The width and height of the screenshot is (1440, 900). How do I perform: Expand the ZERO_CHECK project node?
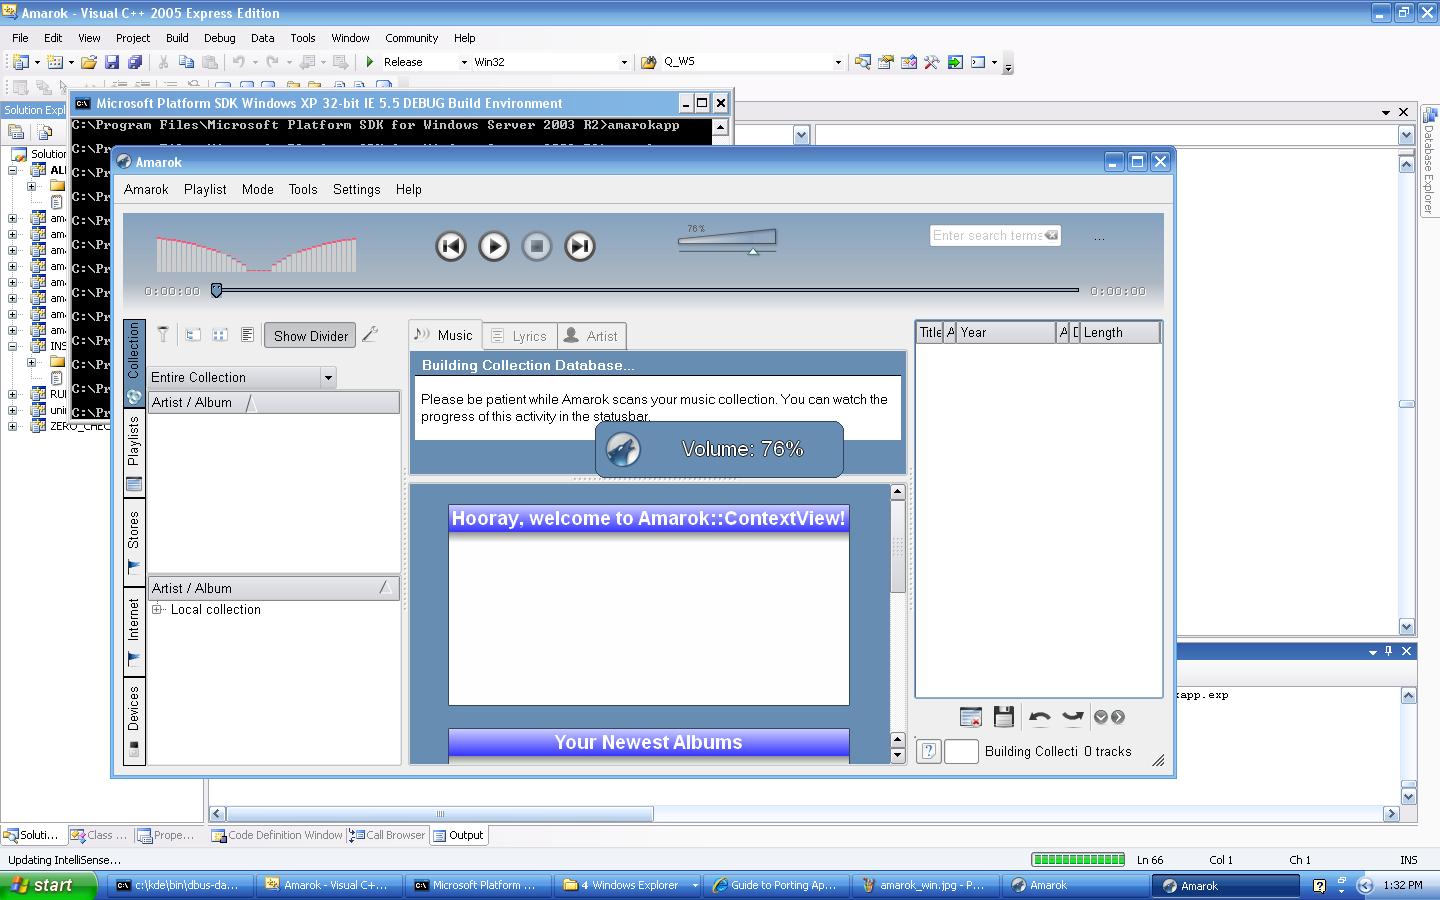click(13, 426)
